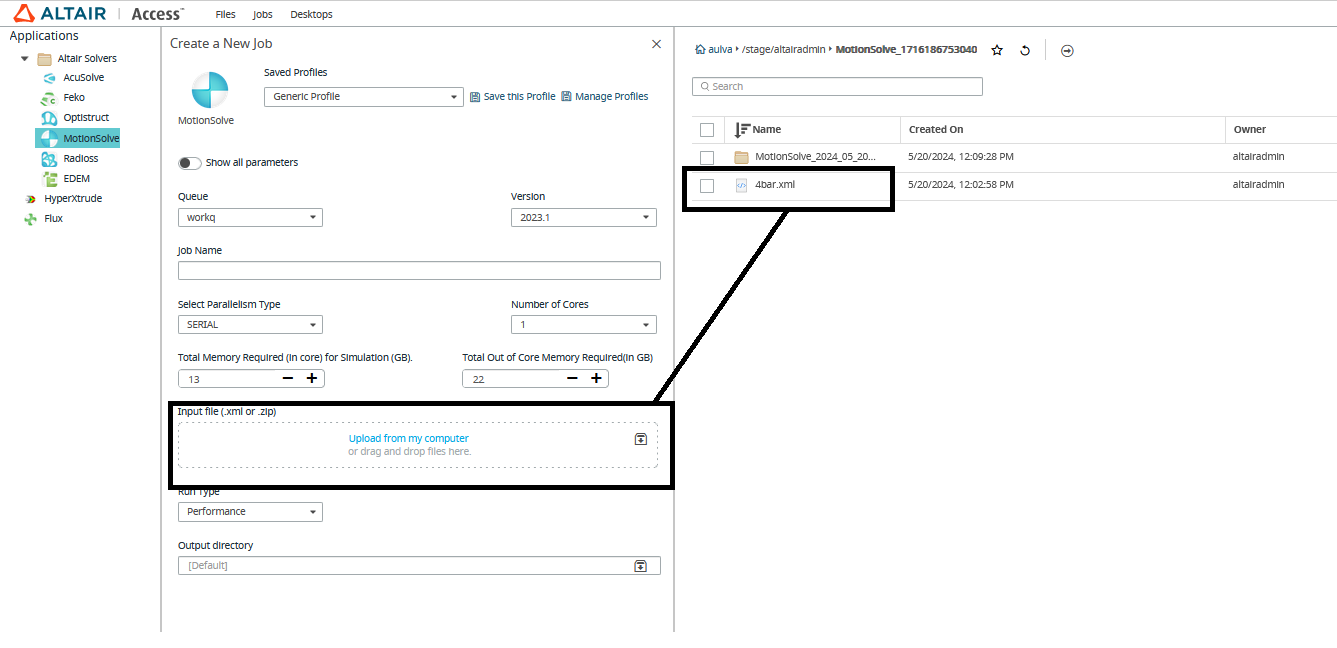Click the Radioss solver icon
This screenshot has height=648, width=1337.
(x=48, y=158)
